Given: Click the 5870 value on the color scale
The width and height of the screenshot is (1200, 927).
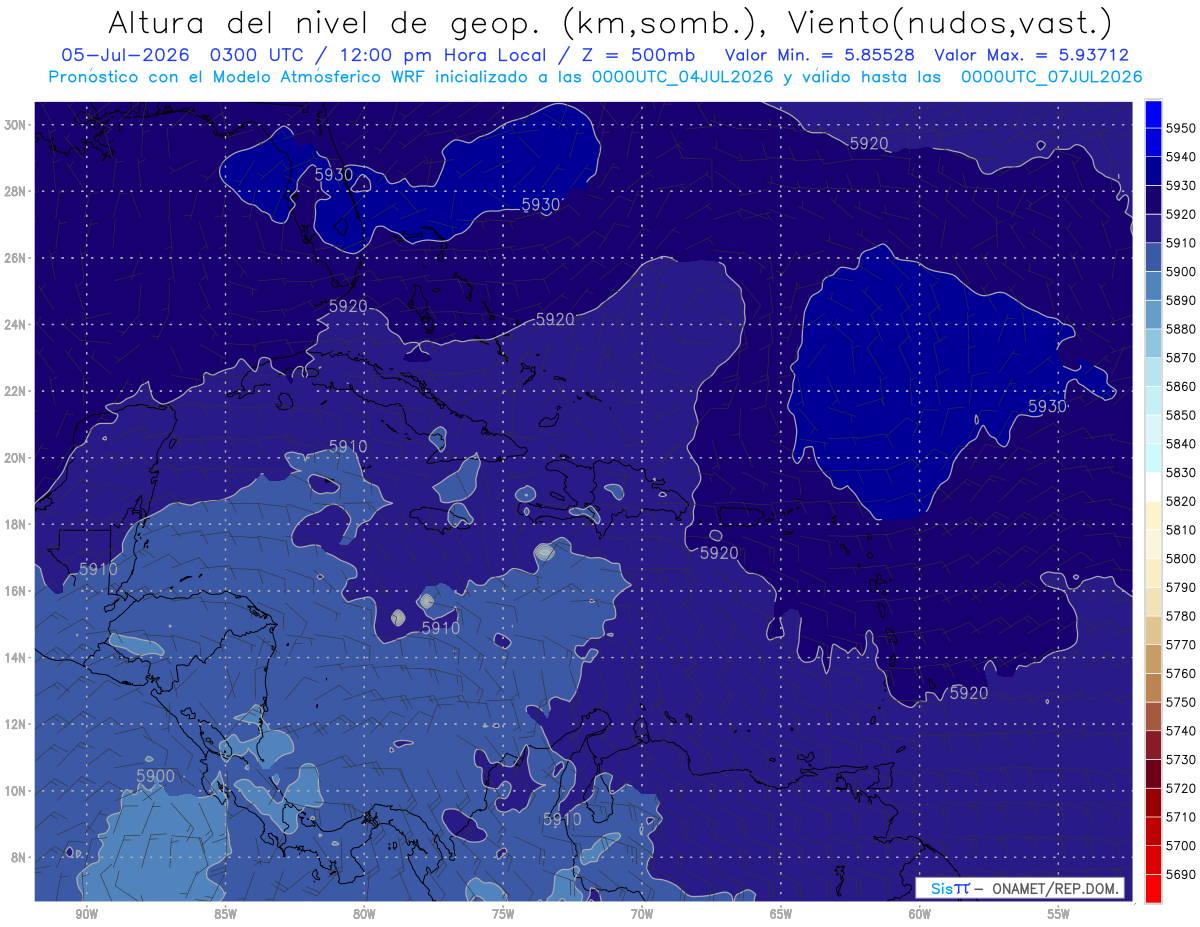Looking at the screenshot, I should (x=1180, y=357).
